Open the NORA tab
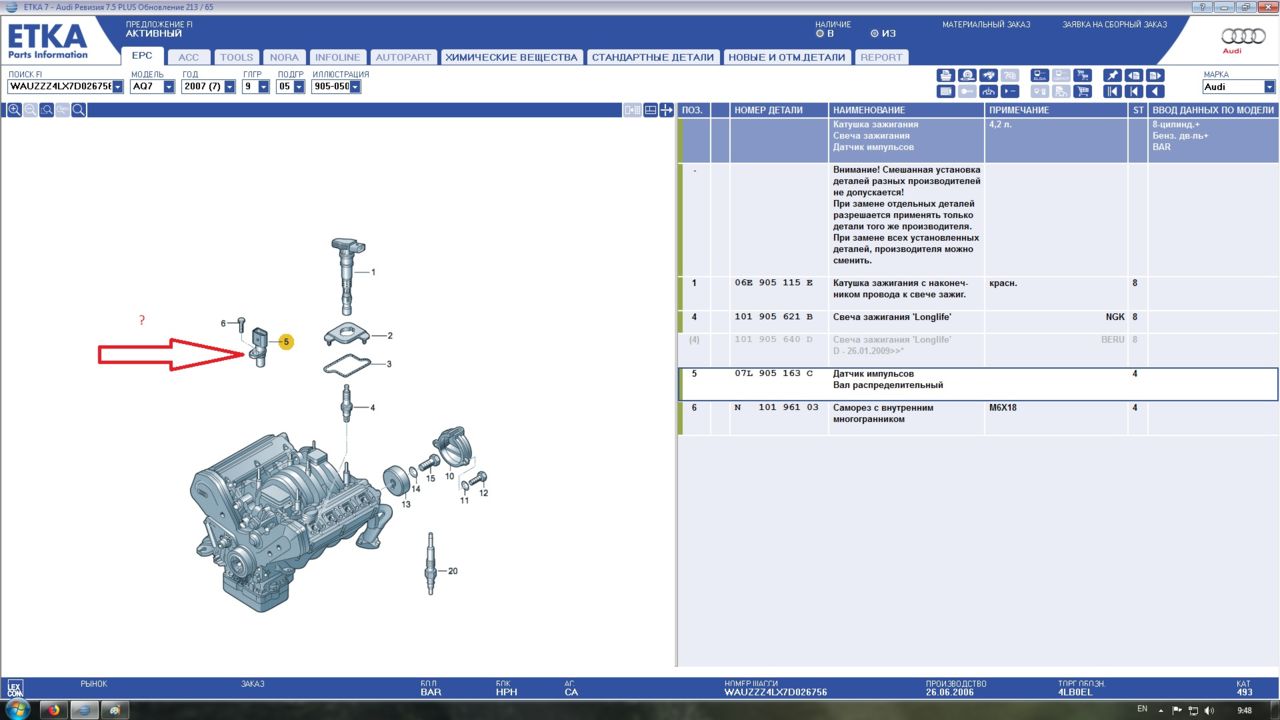1280x720 pixels. 285,57
